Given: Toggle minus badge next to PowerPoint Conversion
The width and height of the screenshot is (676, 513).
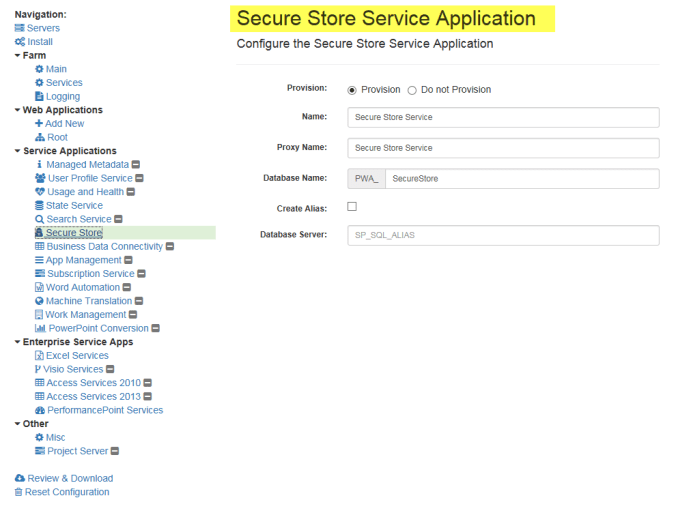Looking at the screenshot, I should 156,328.
